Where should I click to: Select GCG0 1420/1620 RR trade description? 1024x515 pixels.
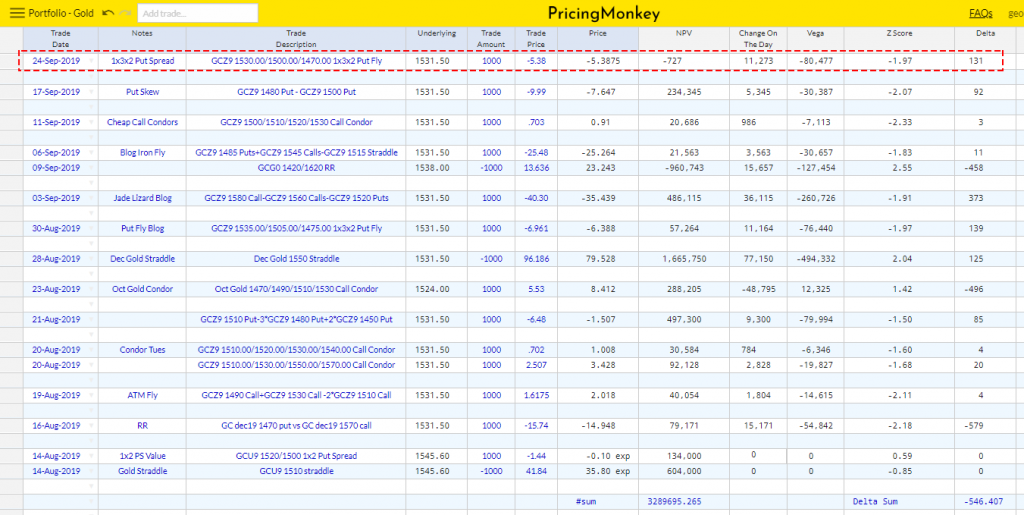tap(296, 168)
